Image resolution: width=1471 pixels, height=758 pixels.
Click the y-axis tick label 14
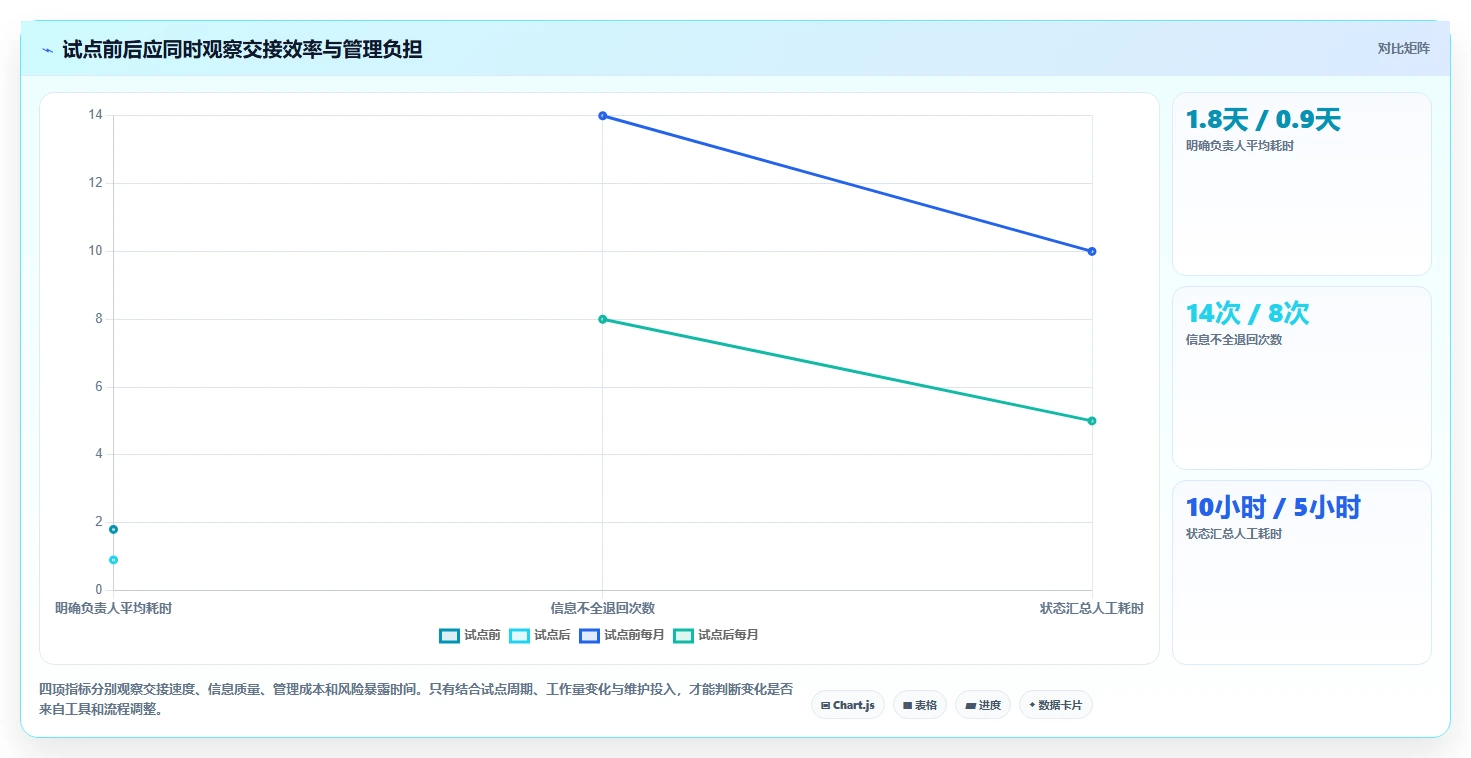(x=95, y=115)
